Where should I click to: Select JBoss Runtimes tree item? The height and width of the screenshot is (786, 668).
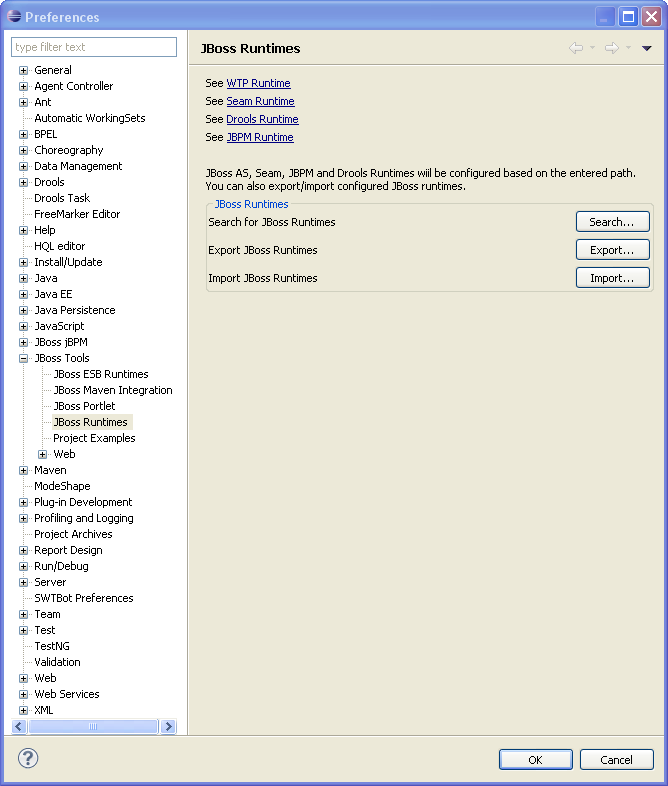pos(91,422)
